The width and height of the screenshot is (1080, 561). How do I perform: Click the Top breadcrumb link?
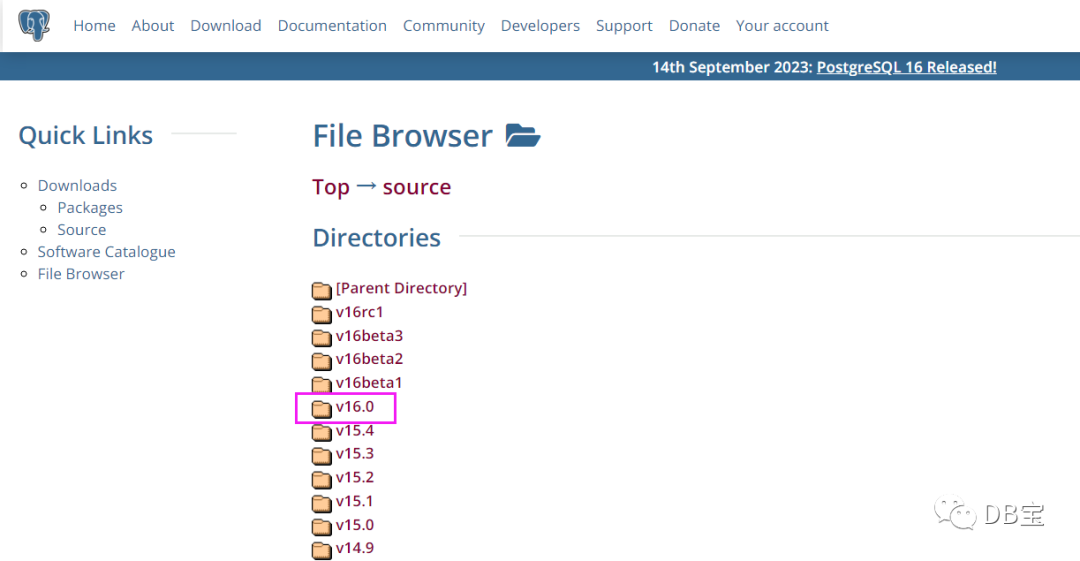pos(331,187)
